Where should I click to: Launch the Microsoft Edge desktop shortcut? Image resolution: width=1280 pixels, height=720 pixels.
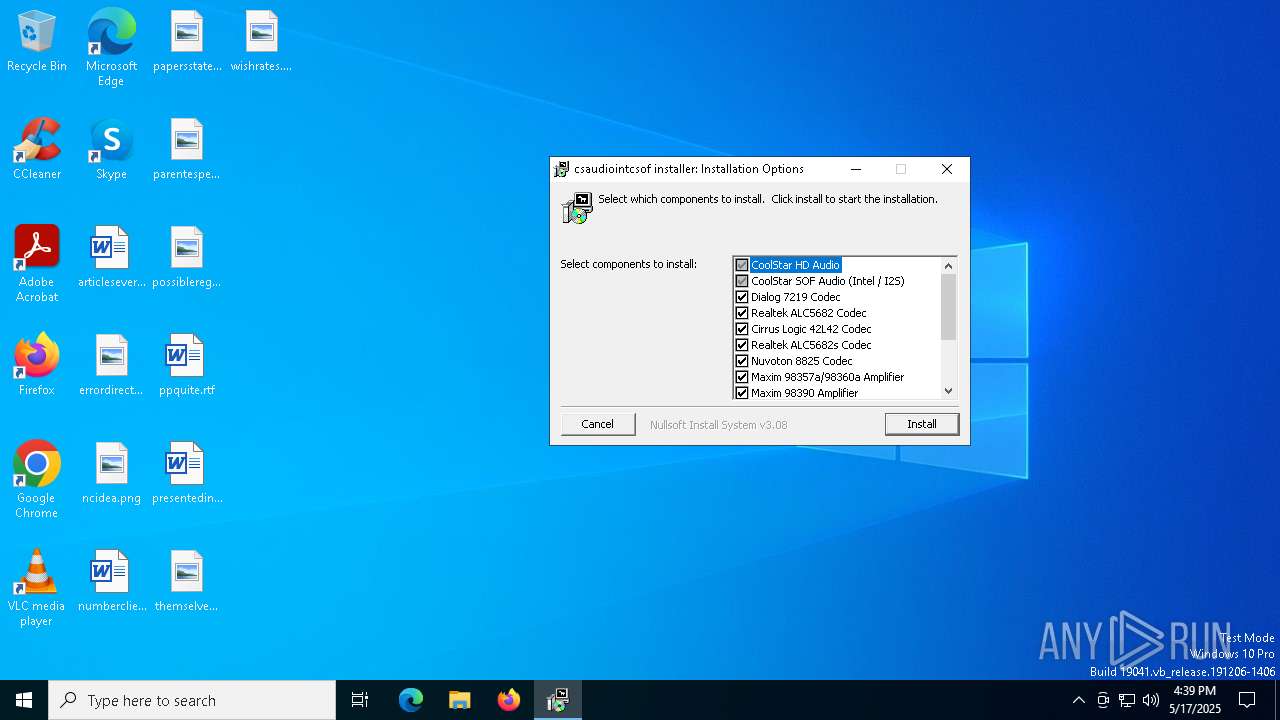111,48
